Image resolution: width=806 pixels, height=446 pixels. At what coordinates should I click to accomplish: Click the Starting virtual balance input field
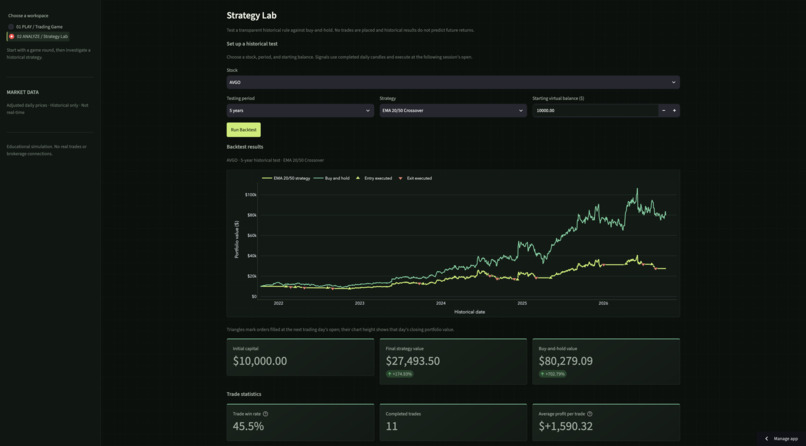point(595,110)
